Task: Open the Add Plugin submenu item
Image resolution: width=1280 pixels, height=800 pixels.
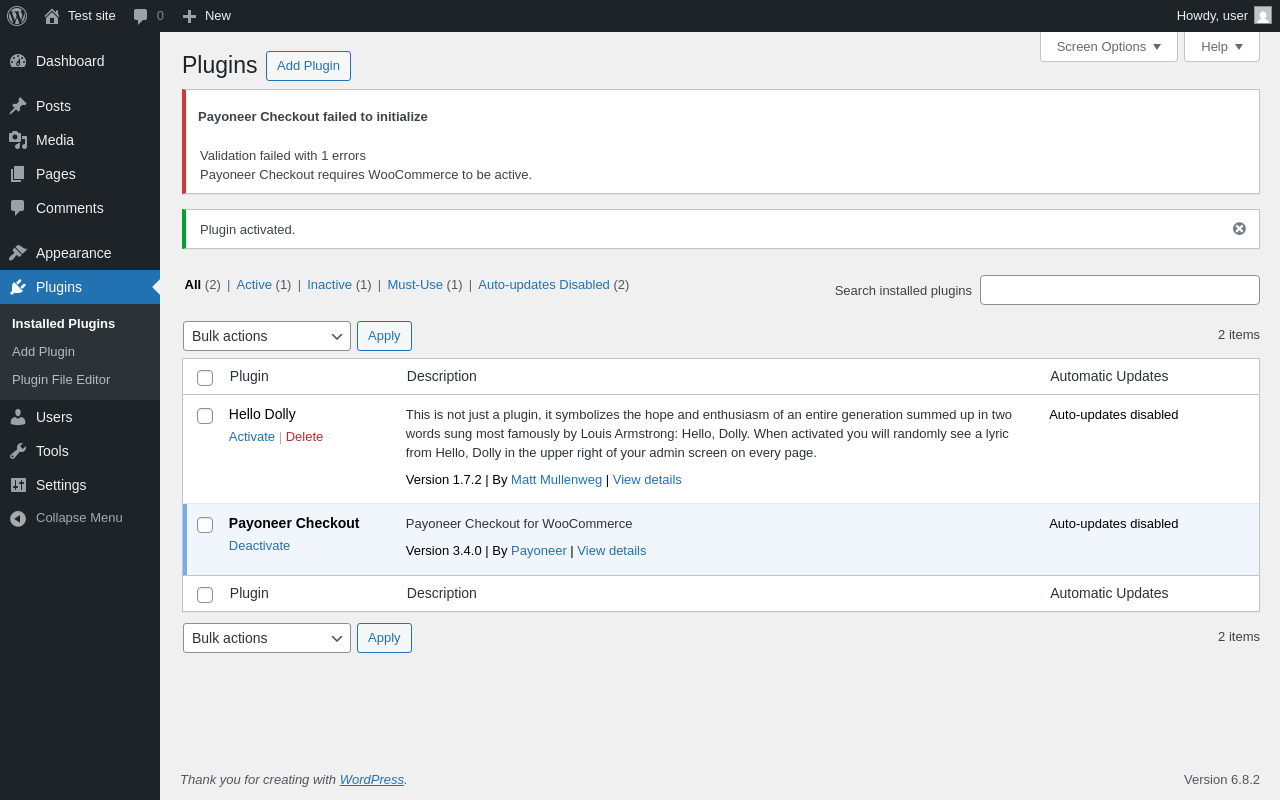Action: click(x=43, y=352)
